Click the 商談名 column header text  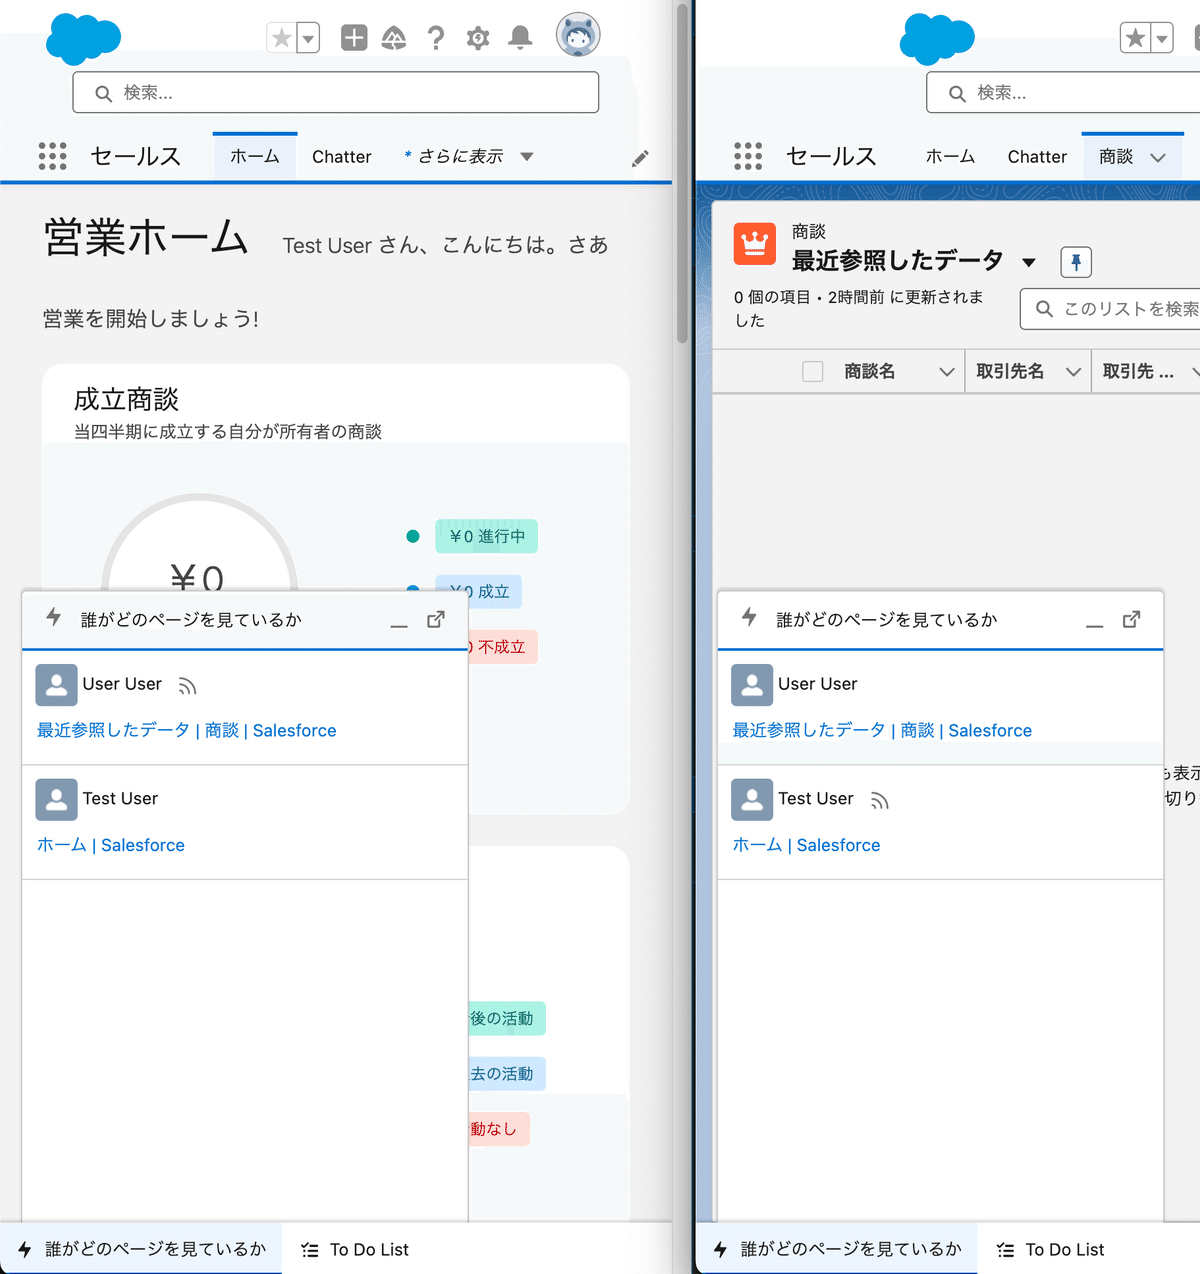[870, 371]
